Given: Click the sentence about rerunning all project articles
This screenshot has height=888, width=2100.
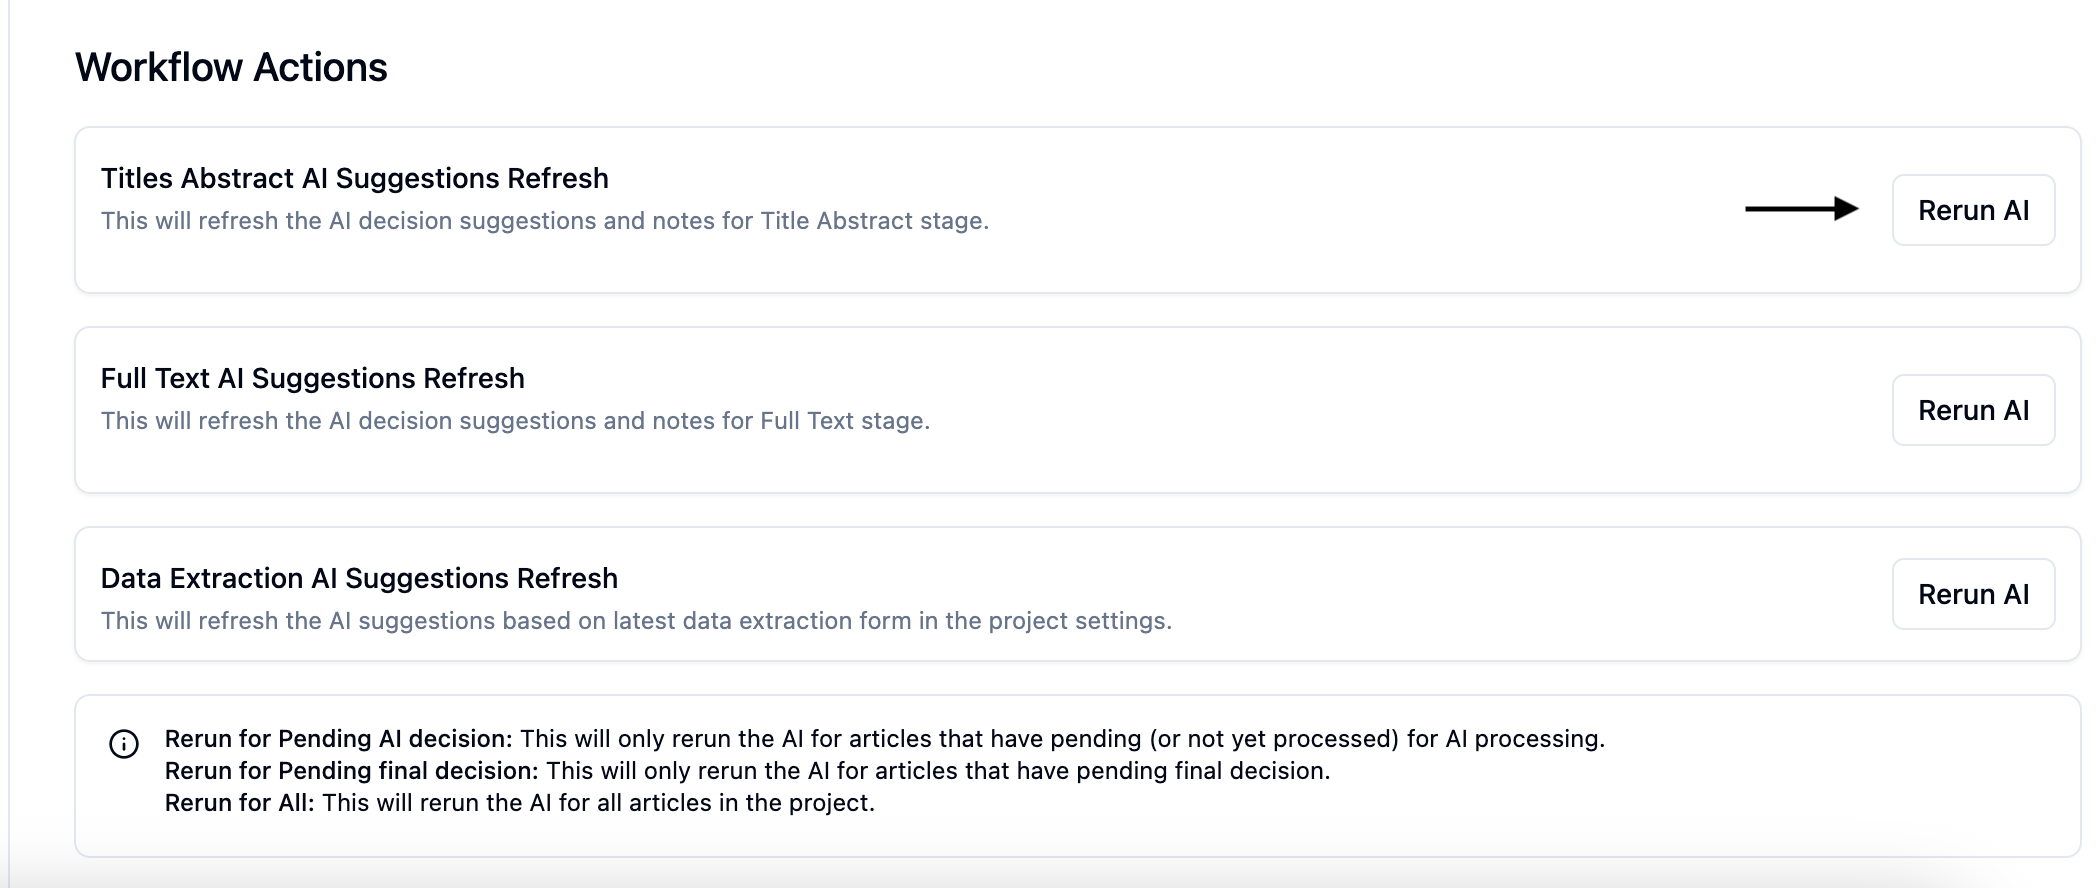Looking at the screenshot, I should coord(599,803).
